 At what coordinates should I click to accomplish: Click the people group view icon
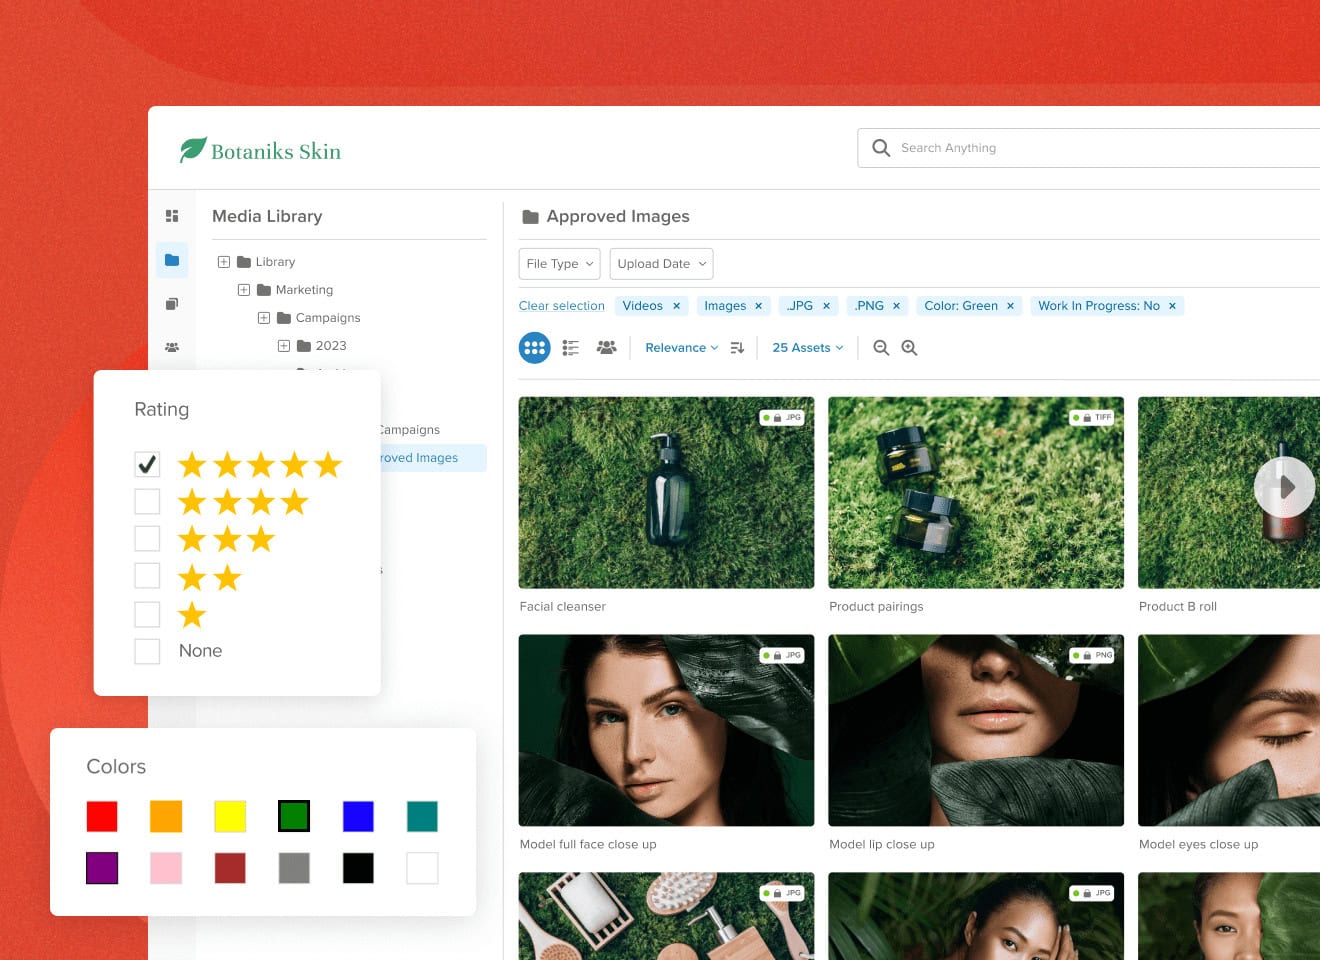[x=606, y=348]
